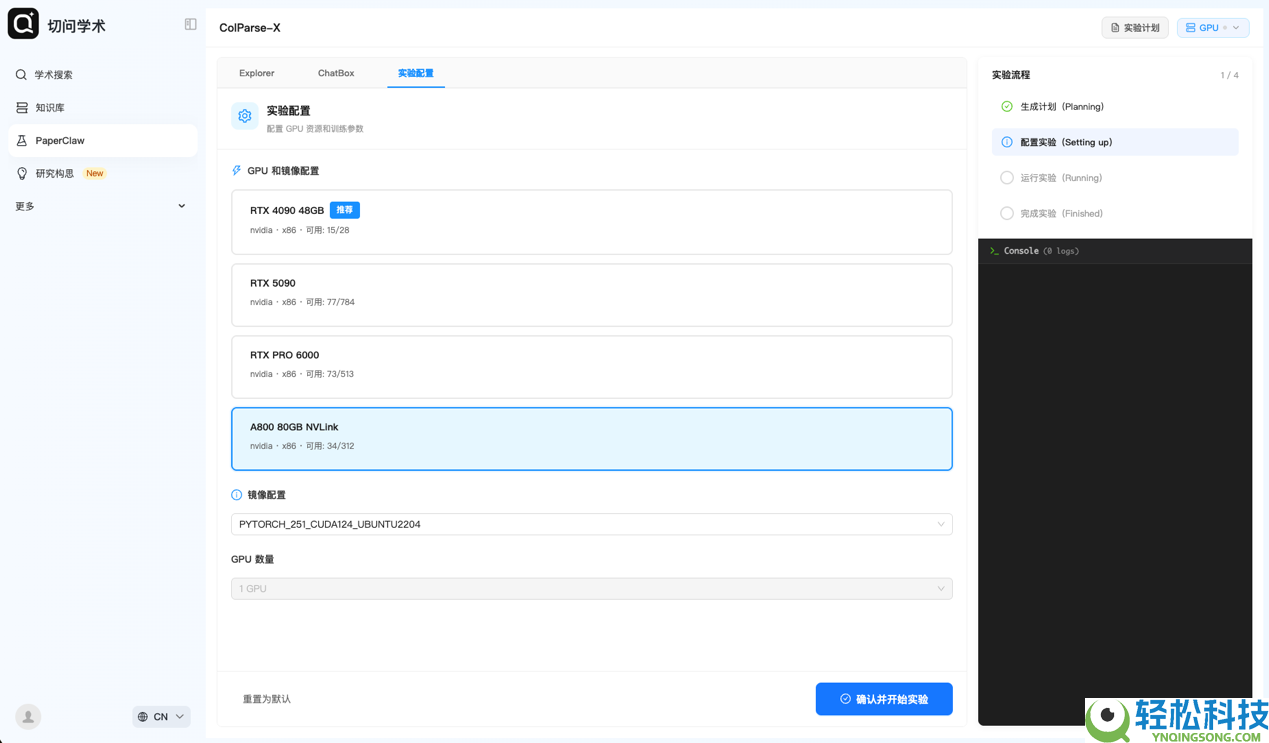Click the PaperClaw flask icon
Image resolution: width=1269 pixels, height=743 pixels.
(21, 141)
